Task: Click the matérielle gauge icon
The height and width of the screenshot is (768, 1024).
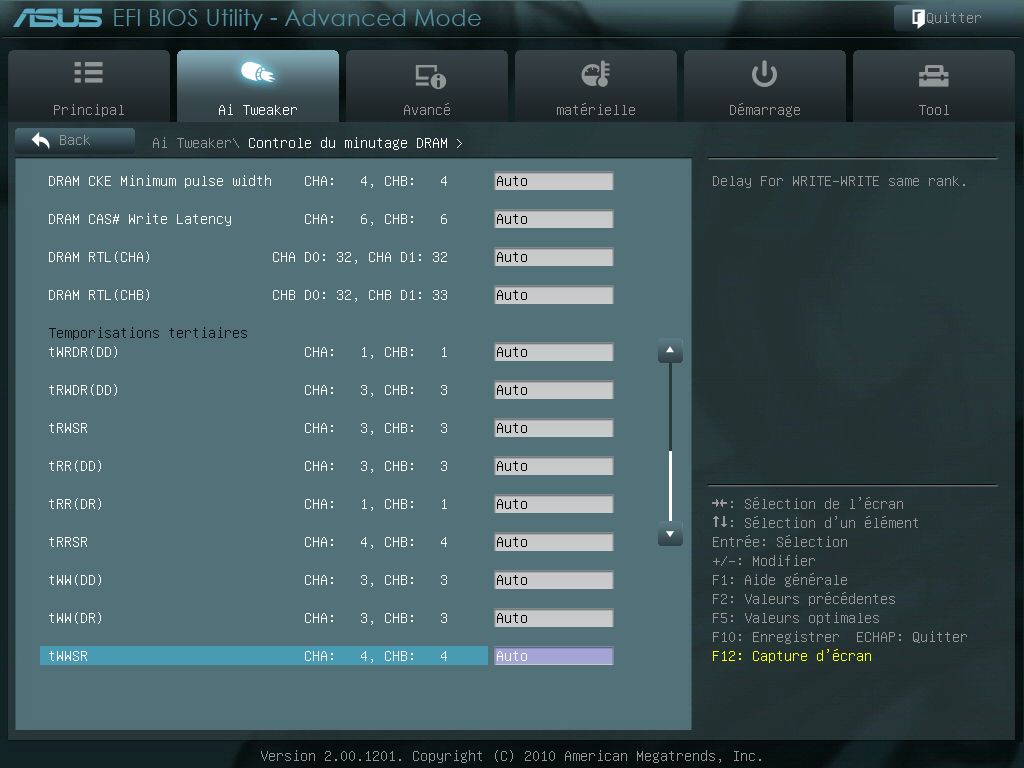Action: click(x=595, y=74)
